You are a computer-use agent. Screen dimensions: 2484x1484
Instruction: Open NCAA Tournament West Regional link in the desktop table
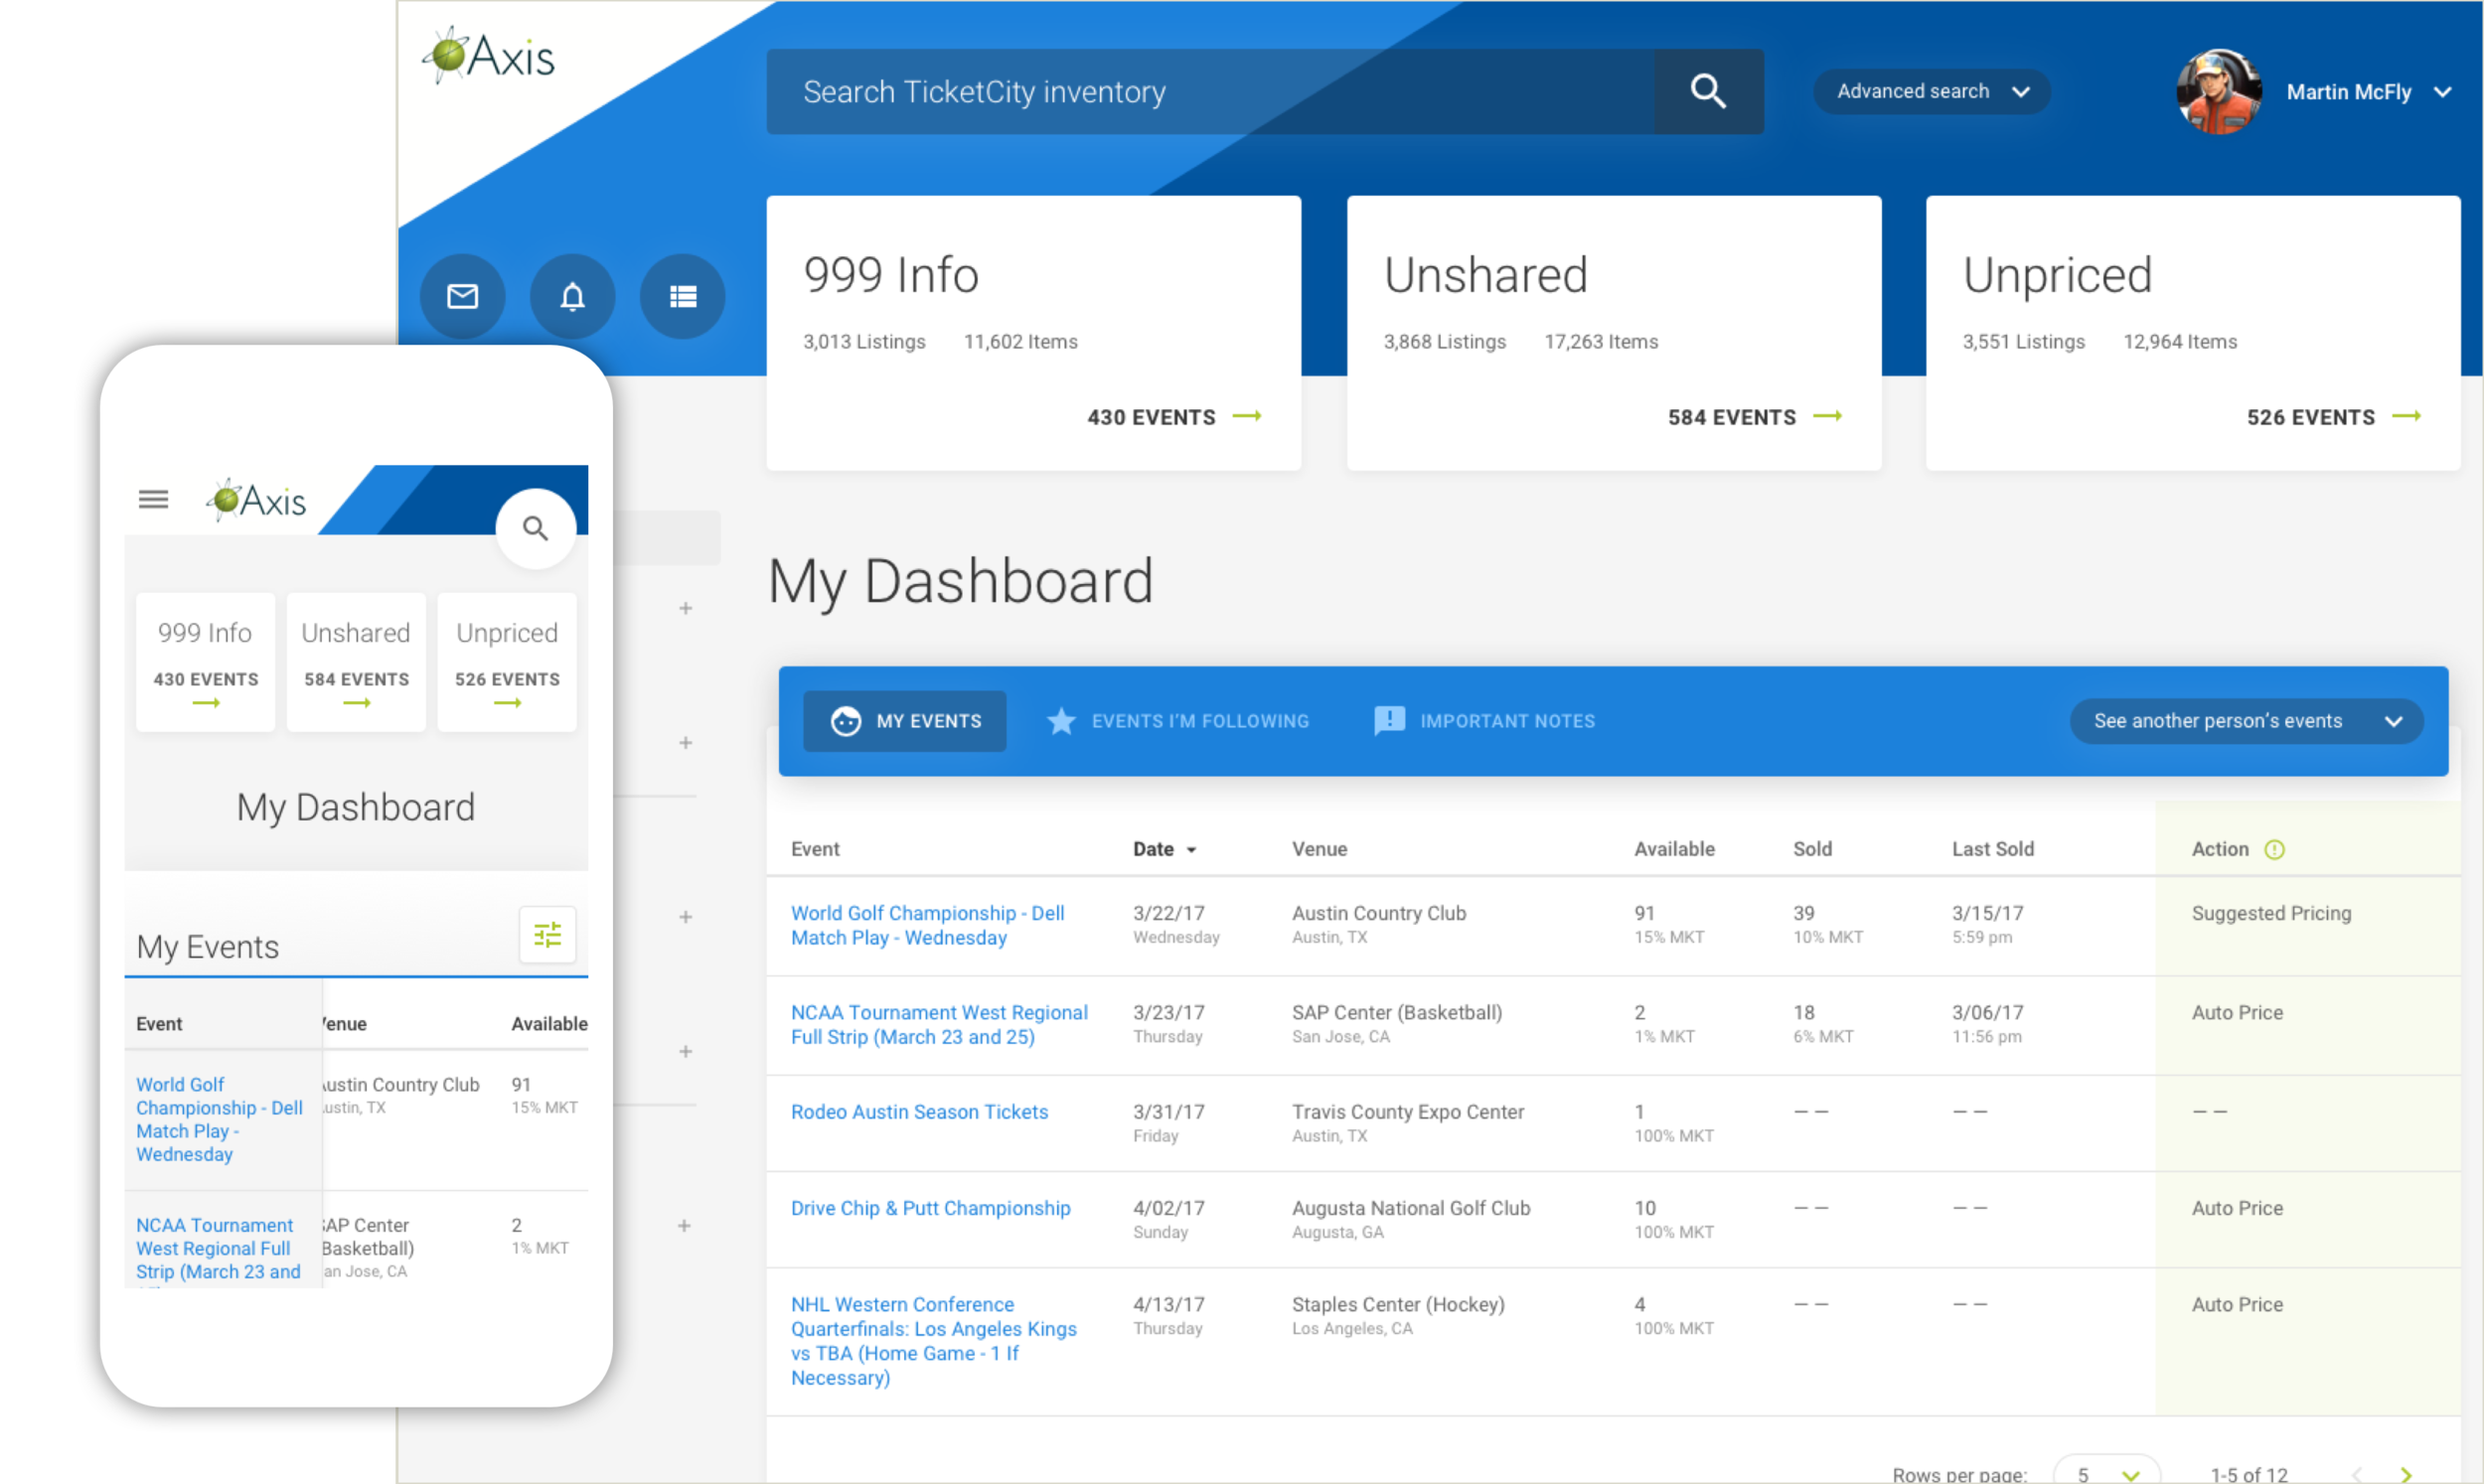tap(939, 1024)
